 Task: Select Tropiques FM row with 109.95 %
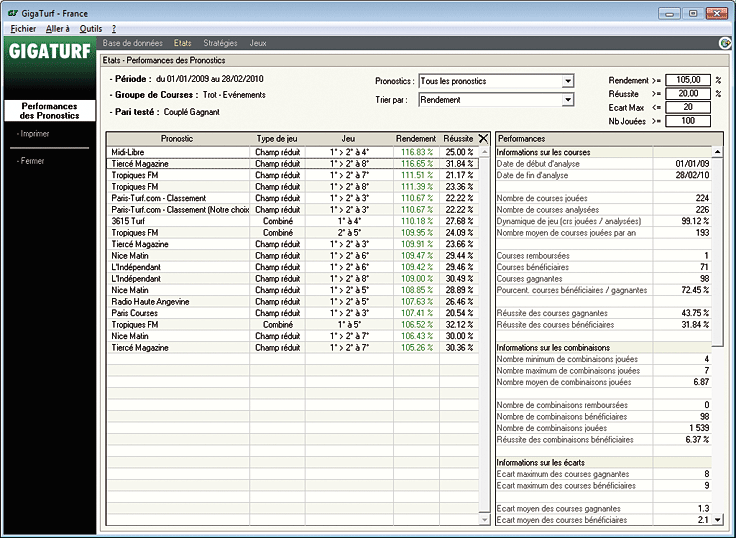pos(293,233)
